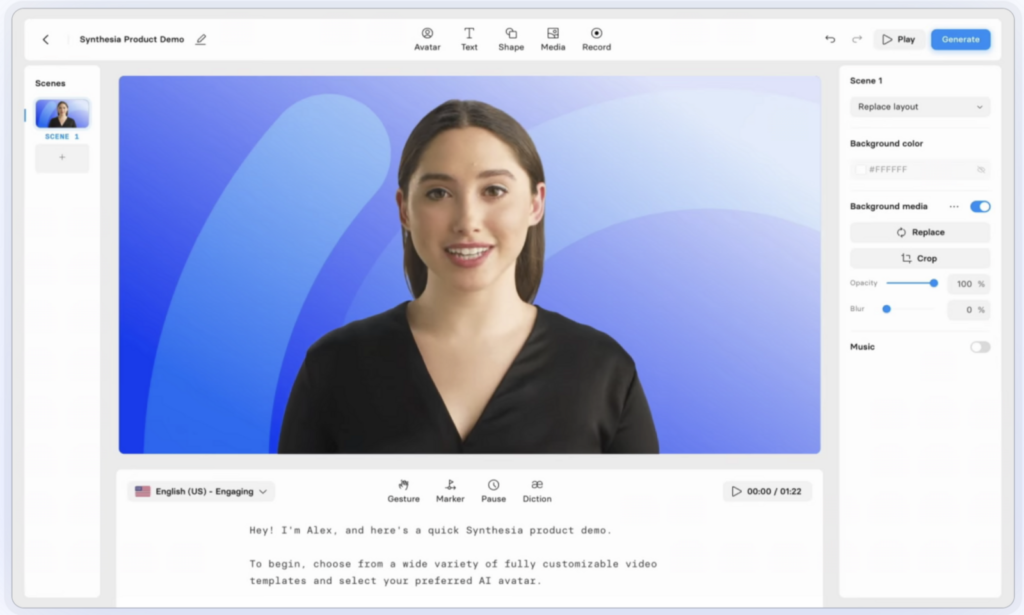Select Scene 1 thumbnail

[62, 112]
